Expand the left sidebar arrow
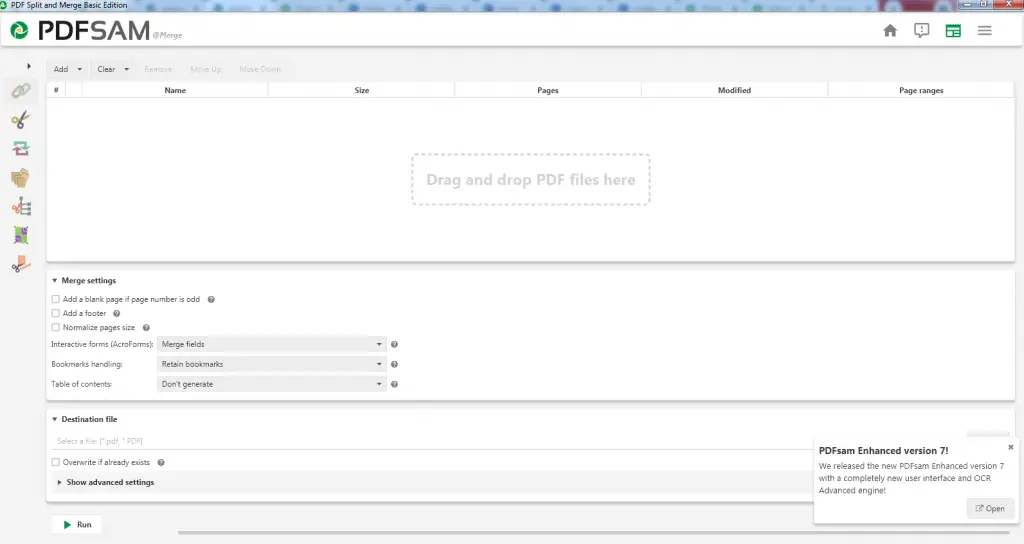 29,66
